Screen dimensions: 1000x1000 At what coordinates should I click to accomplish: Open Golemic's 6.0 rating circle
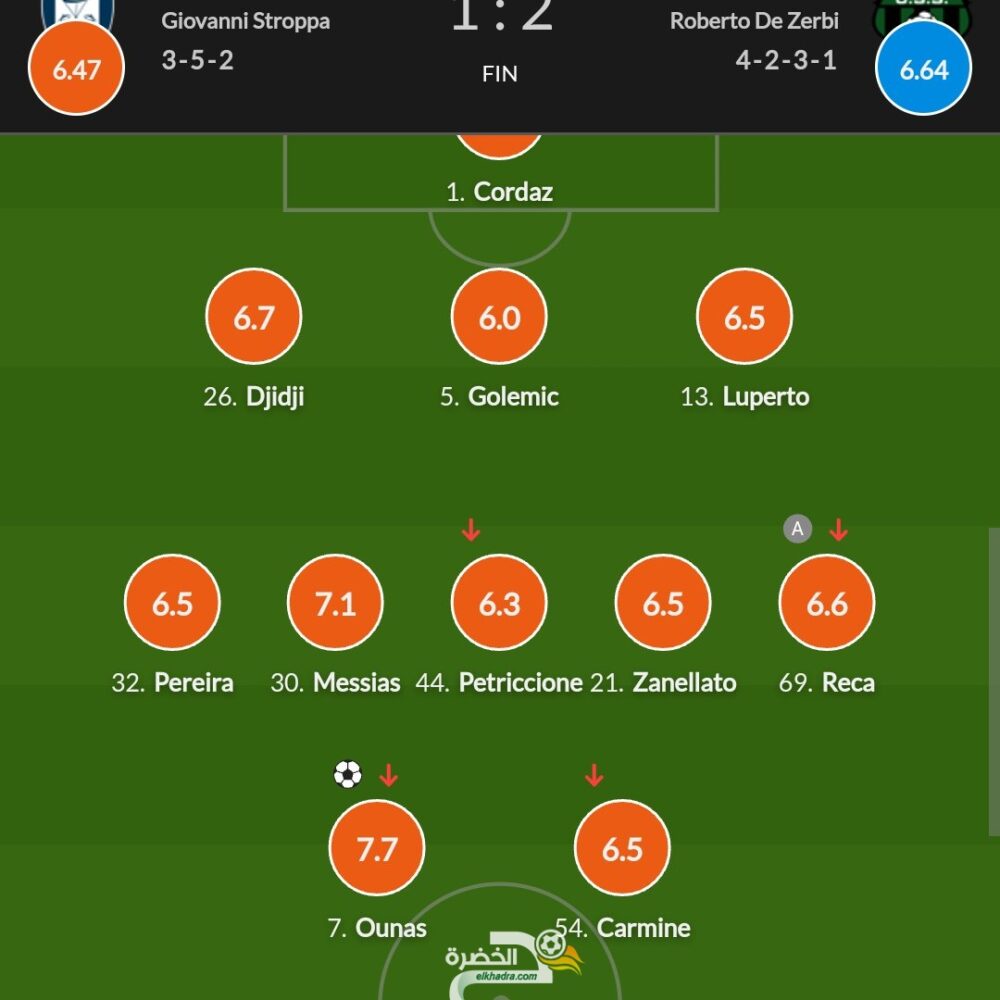[499, 316]
